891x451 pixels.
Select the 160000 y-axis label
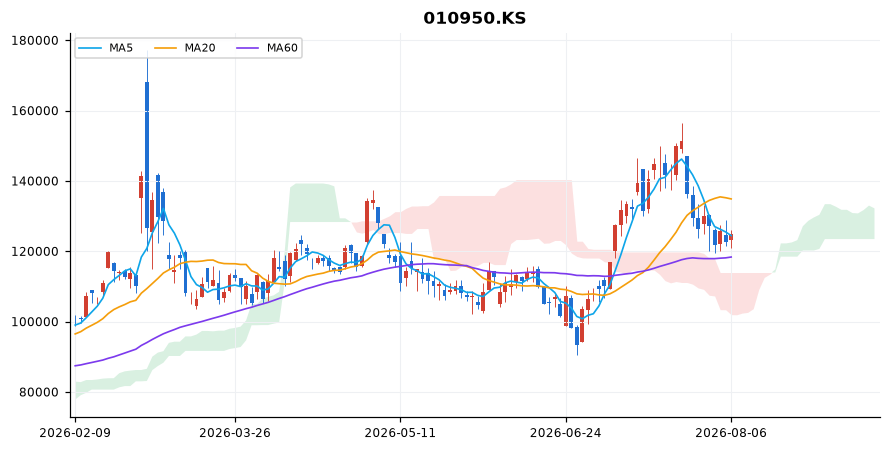point(35,111)
